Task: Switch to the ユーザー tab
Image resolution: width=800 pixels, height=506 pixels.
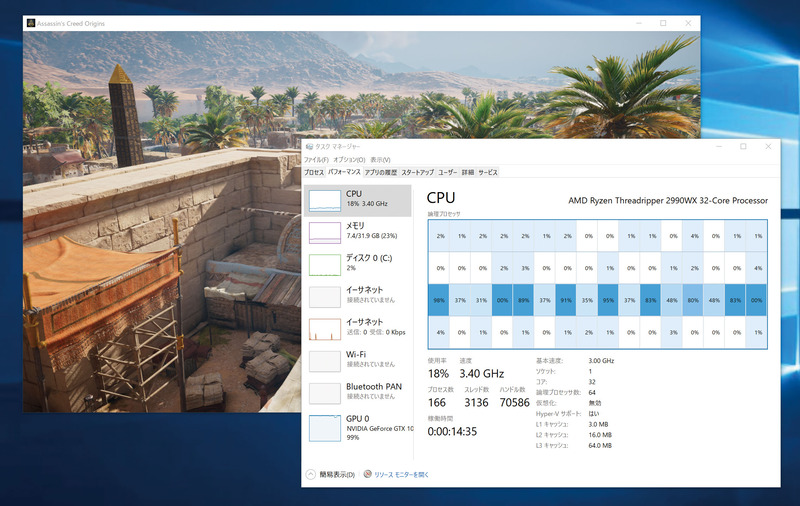Action: (447, 172)
